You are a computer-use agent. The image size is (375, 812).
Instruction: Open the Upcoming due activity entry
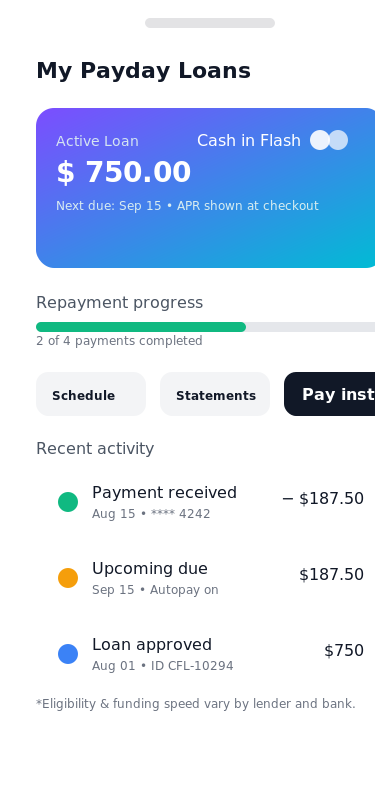(x=206, y=578)
